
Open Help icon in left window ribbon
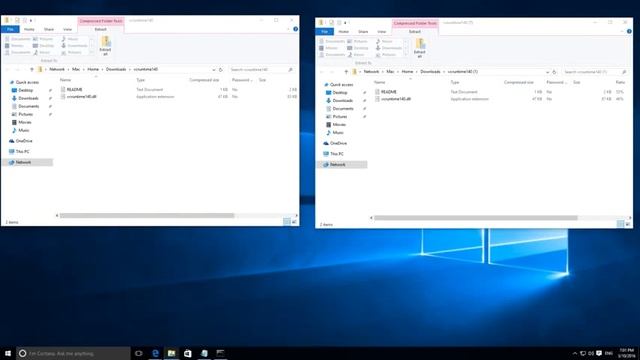(296, 29)
